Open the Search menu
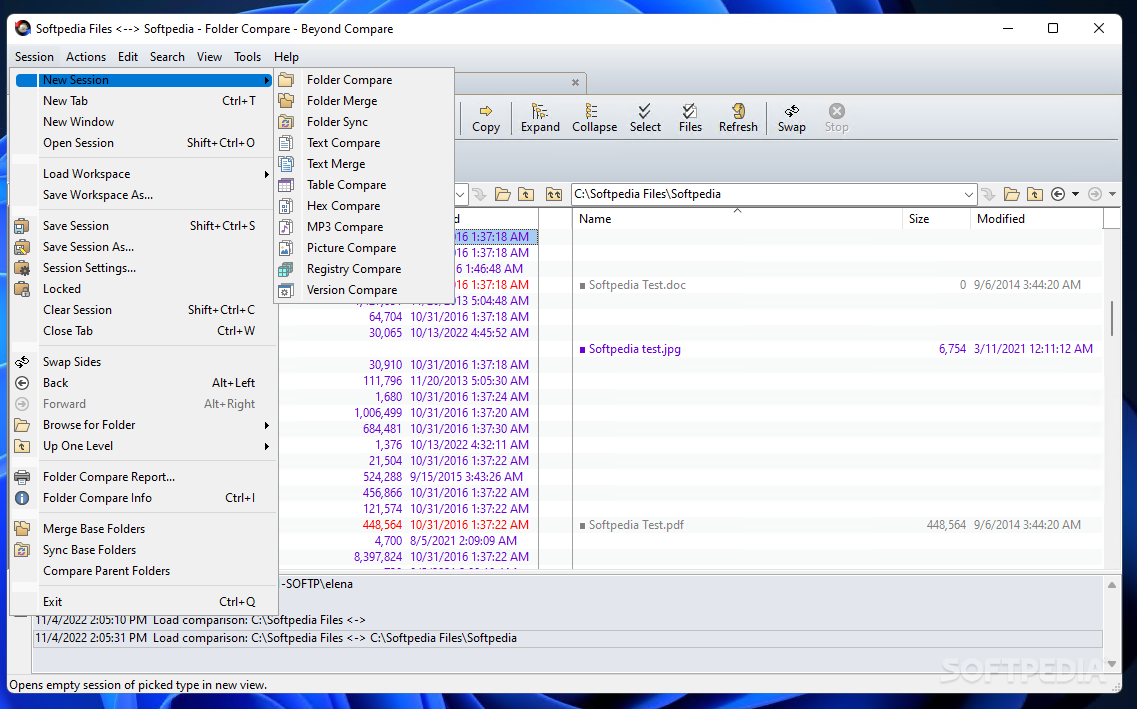 pyautogui.click(x=167, y=57)
